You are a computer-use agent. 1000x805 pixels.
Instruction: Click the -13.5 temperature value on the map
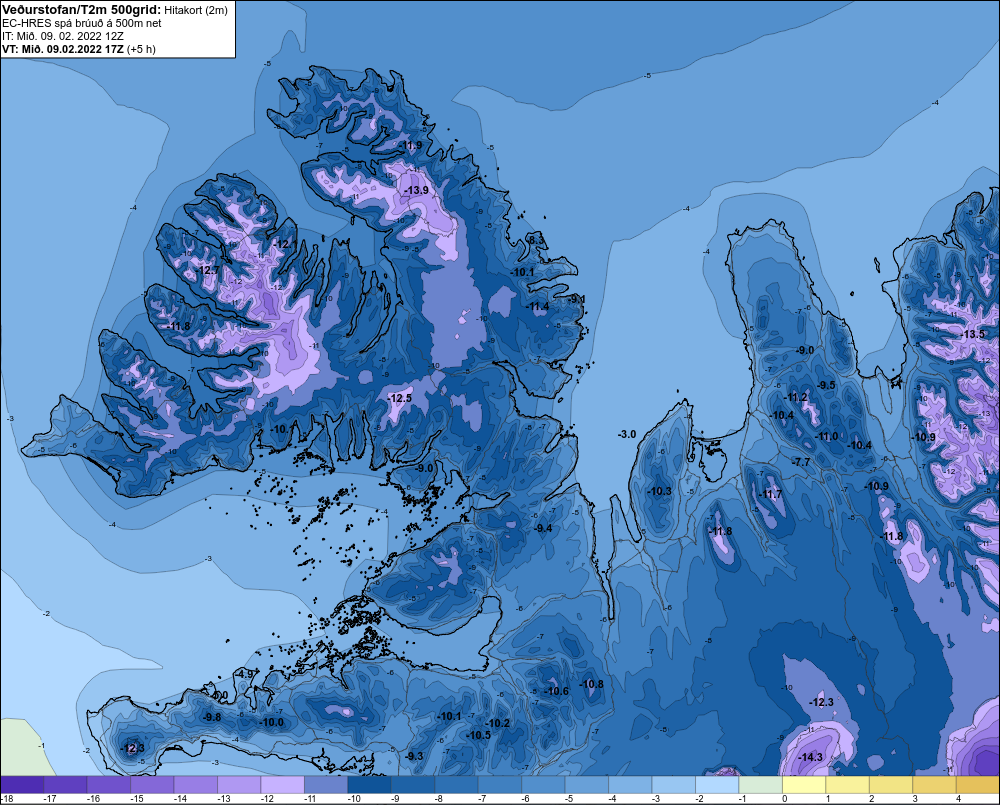[x=973, y=334]
